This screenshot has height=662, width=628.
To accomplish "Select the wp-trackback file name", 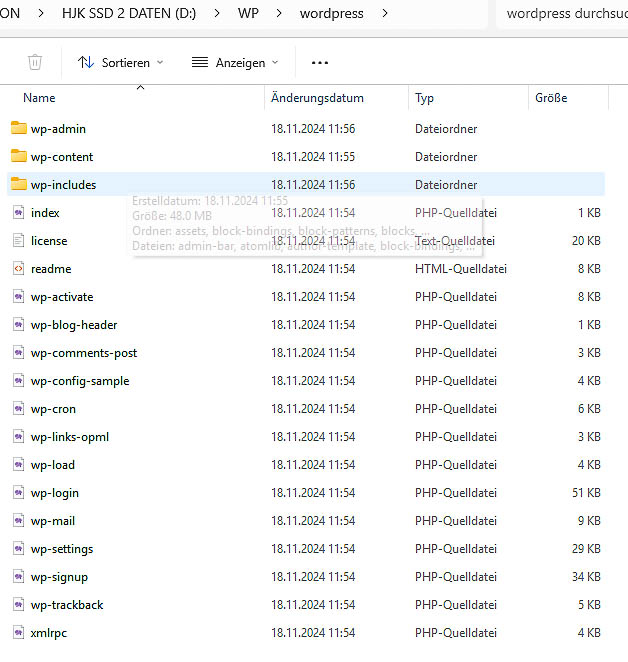I will [x=67, y=605].
